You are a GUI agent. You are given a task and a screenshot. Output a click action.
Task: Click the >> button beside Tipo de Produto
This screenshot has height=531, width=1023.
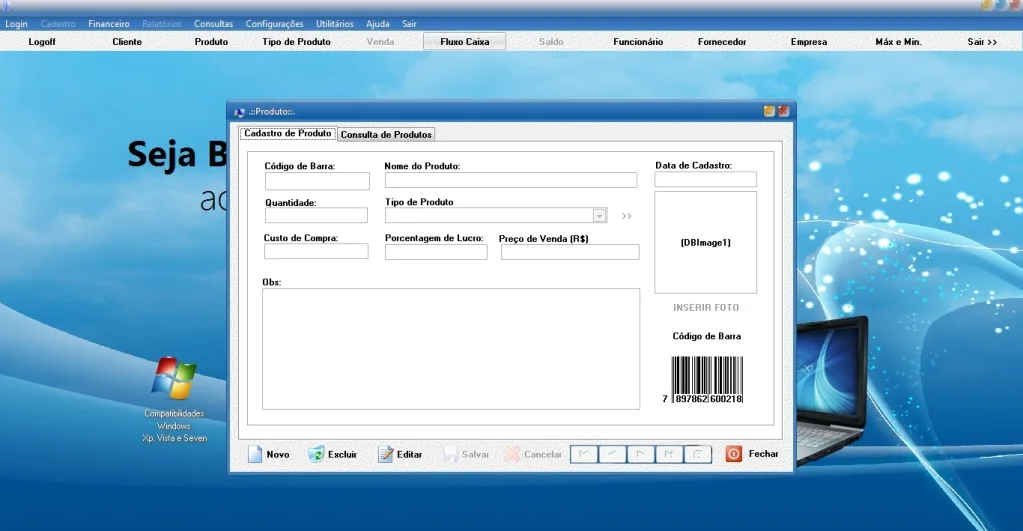626,216
